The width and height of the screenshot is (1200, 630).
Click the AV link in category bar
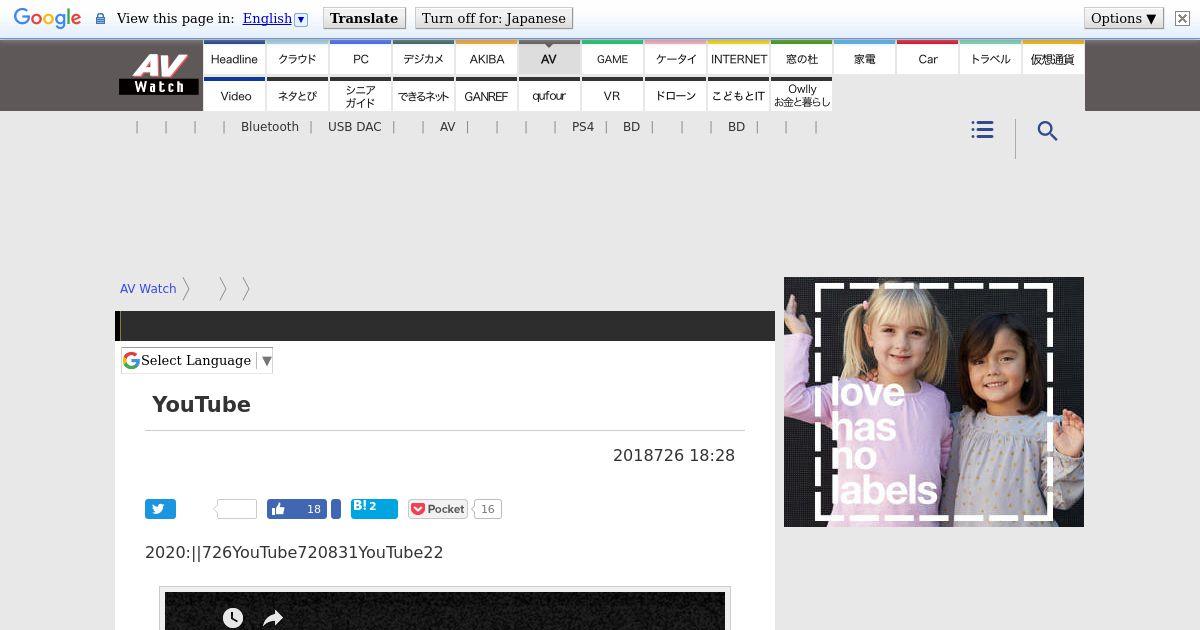coord(447,127)
